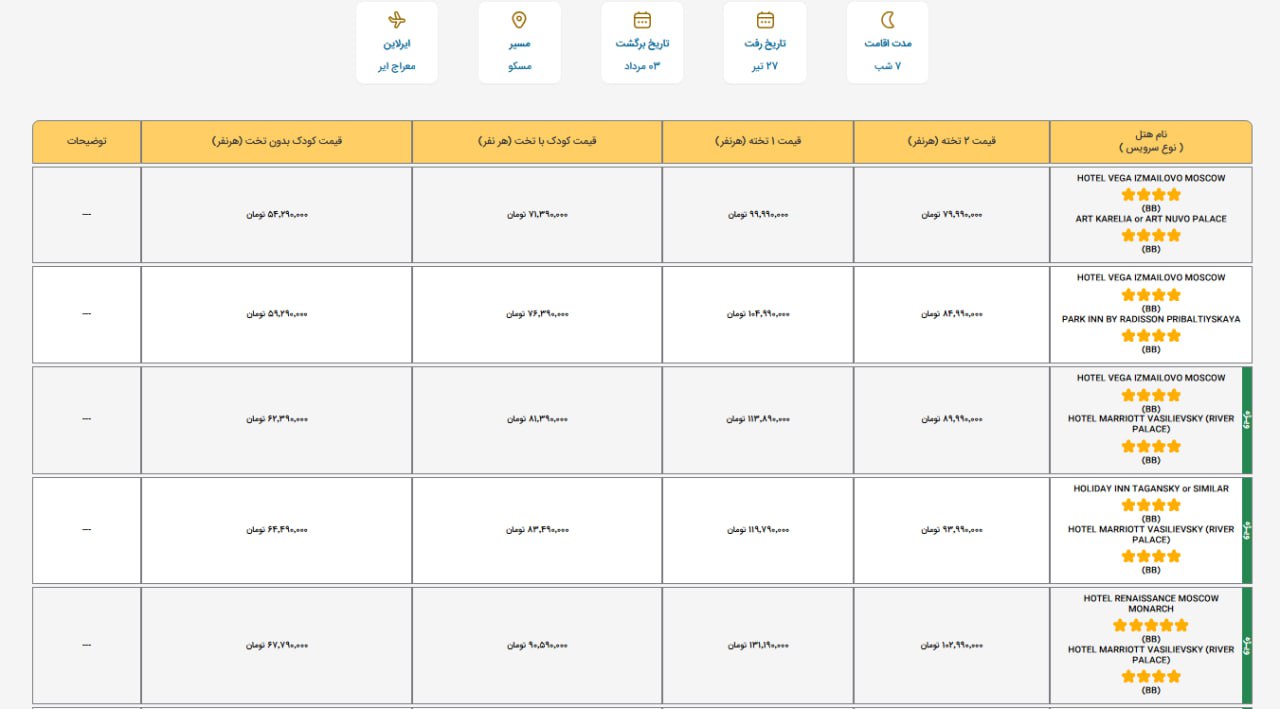
Task: Click the single-room price ۱۳۱,۱۹۰,۰۰۰ تومان
Action: click(758, 645)
